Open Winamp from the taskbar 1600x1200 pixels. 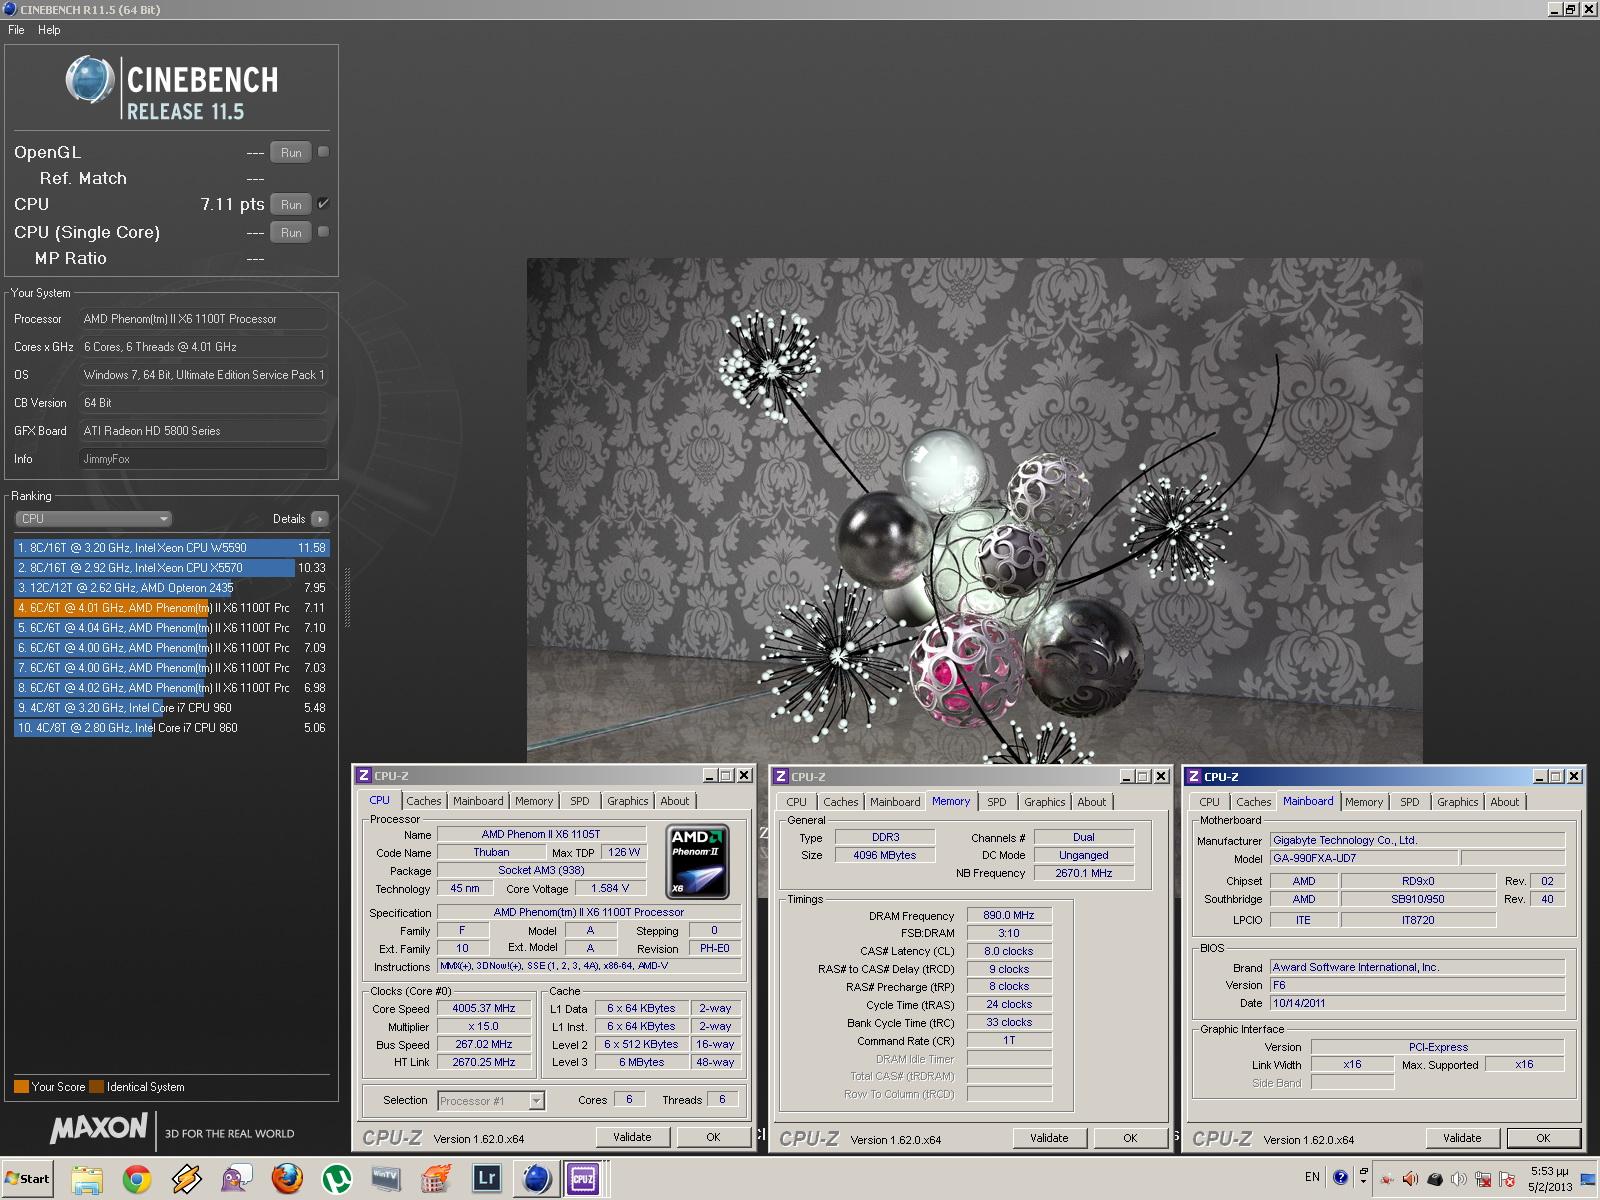[x=186, y=1179]
